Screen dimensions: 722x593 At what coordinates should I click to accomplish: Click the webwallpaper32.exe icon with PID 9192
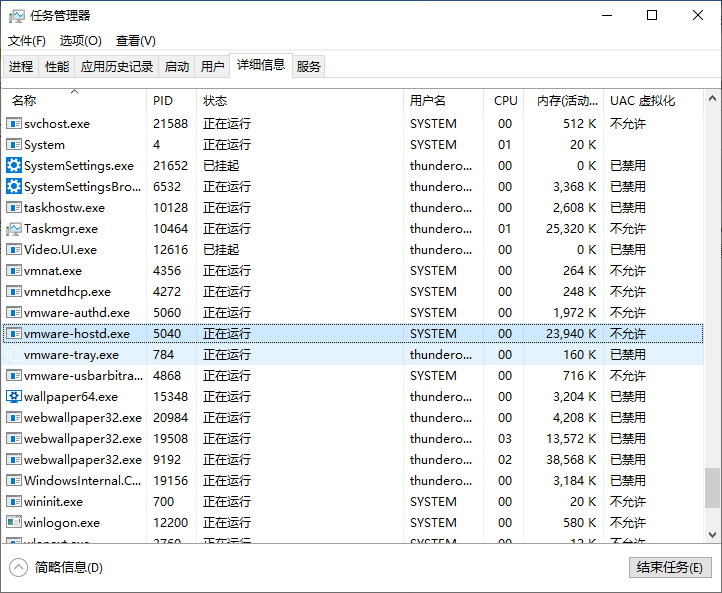pos(14,459)
